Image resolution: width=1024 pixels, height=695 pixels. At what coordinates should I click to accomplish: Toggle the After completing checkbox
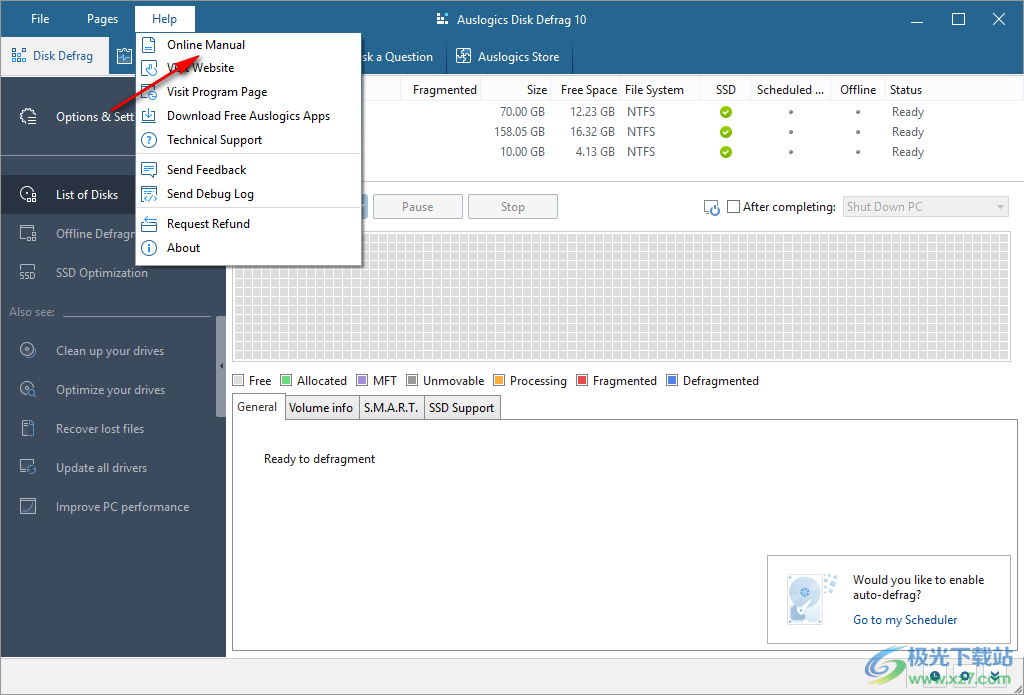(x=733, y=206)
